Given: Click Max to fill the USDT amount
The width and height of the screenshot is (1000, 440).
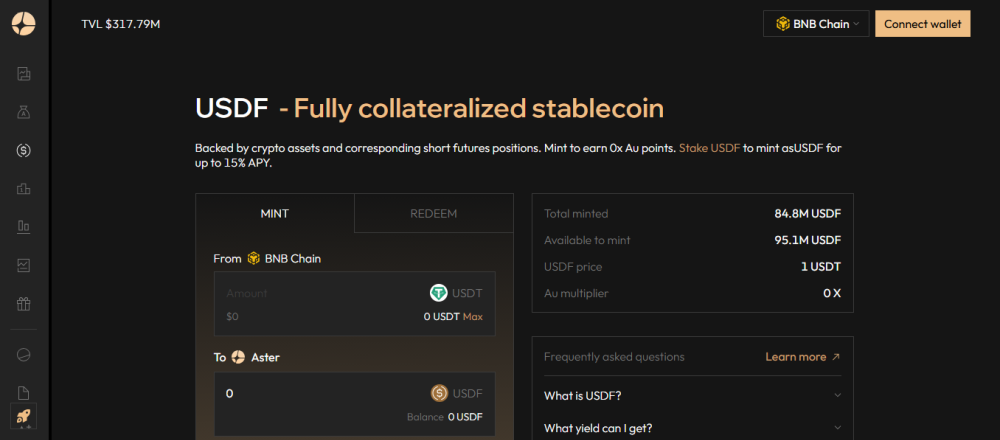Looking at the screenshot, I should pos(473,316).
